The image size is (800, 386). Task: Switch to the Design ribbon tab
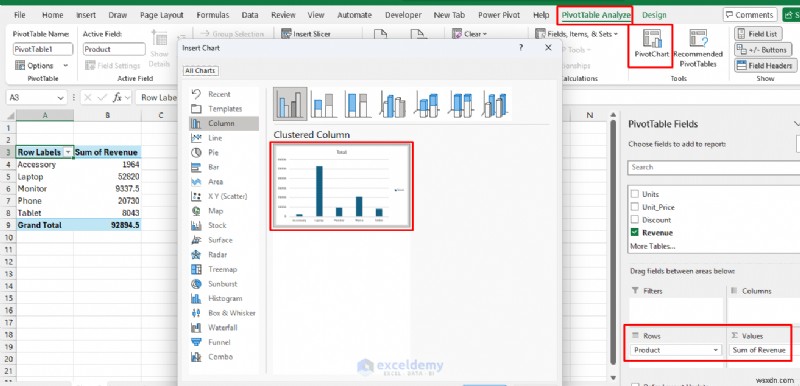point(655,15)
